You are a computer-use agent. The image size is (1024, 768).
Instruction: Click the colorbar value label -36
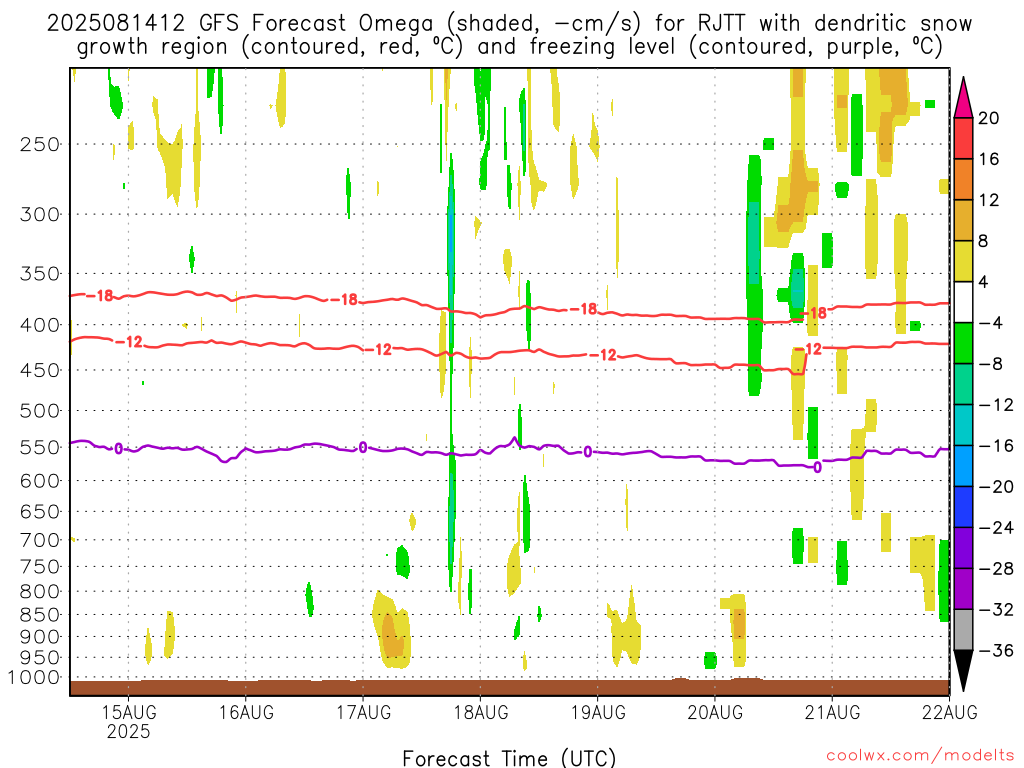tap(997, 650)
